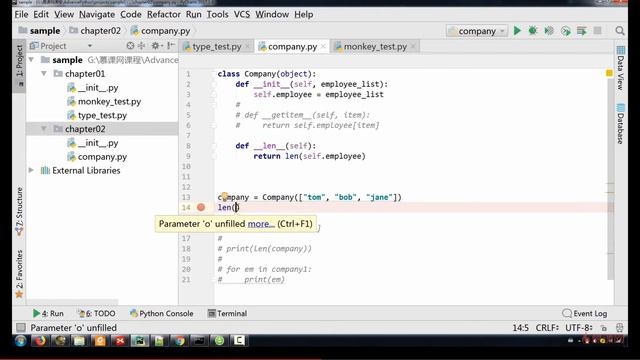Open the Terminal tool window
The height and width of the screenshot is (360, 640).
pyautogui.click(x=227, y=313)
